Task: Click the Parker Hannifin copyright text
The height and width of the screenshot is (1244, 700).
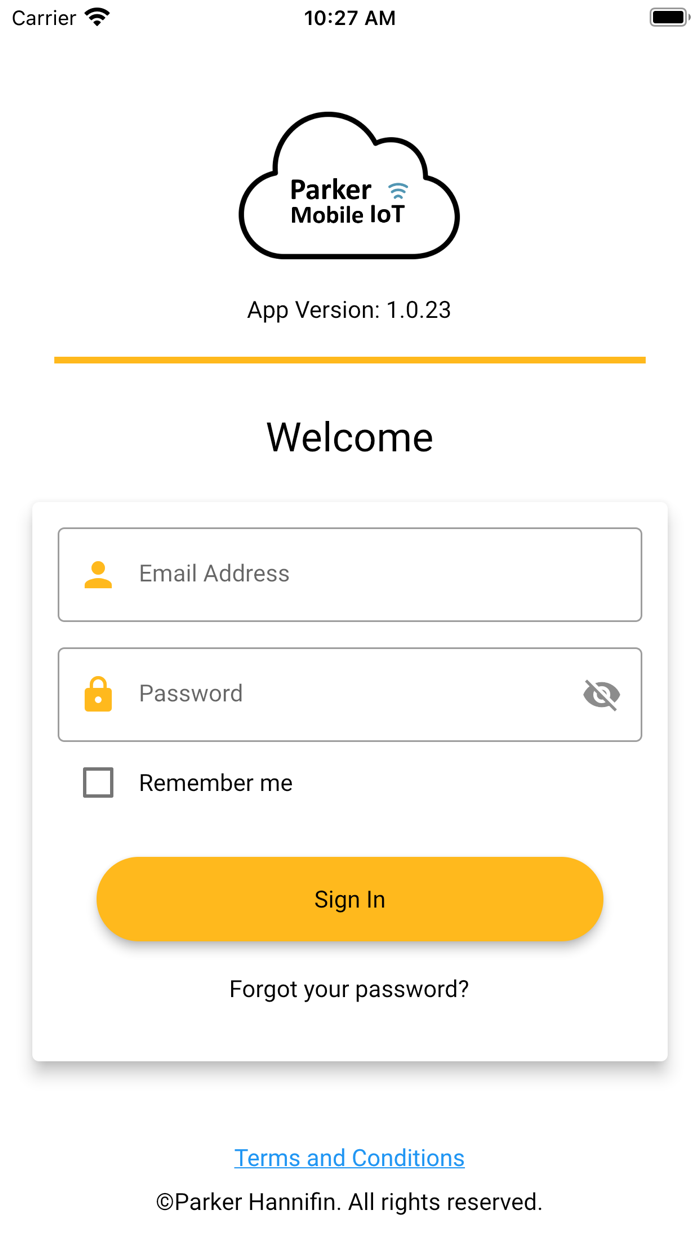Action: click(349, 1202)
